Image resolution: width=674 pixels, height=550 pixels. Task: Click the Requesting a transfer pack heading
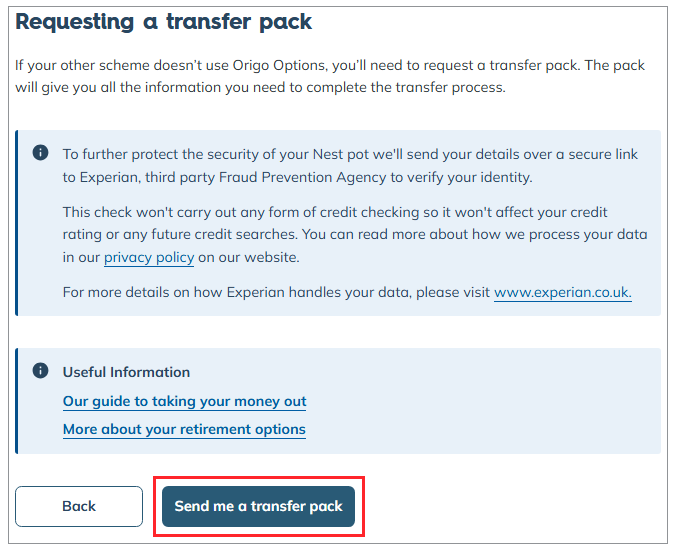click(163, 22)
